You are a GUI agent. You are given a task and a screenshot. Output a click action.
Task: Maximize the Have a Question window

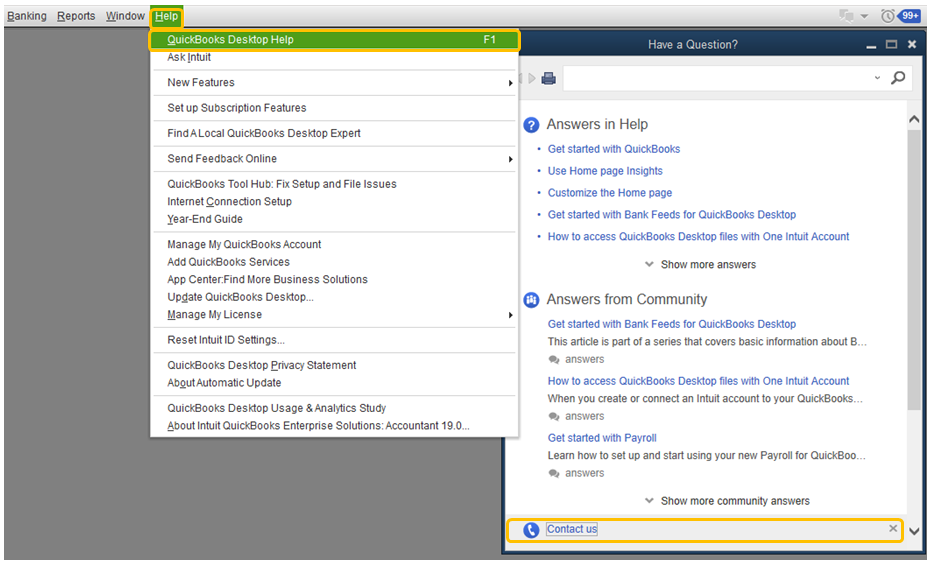891,45
